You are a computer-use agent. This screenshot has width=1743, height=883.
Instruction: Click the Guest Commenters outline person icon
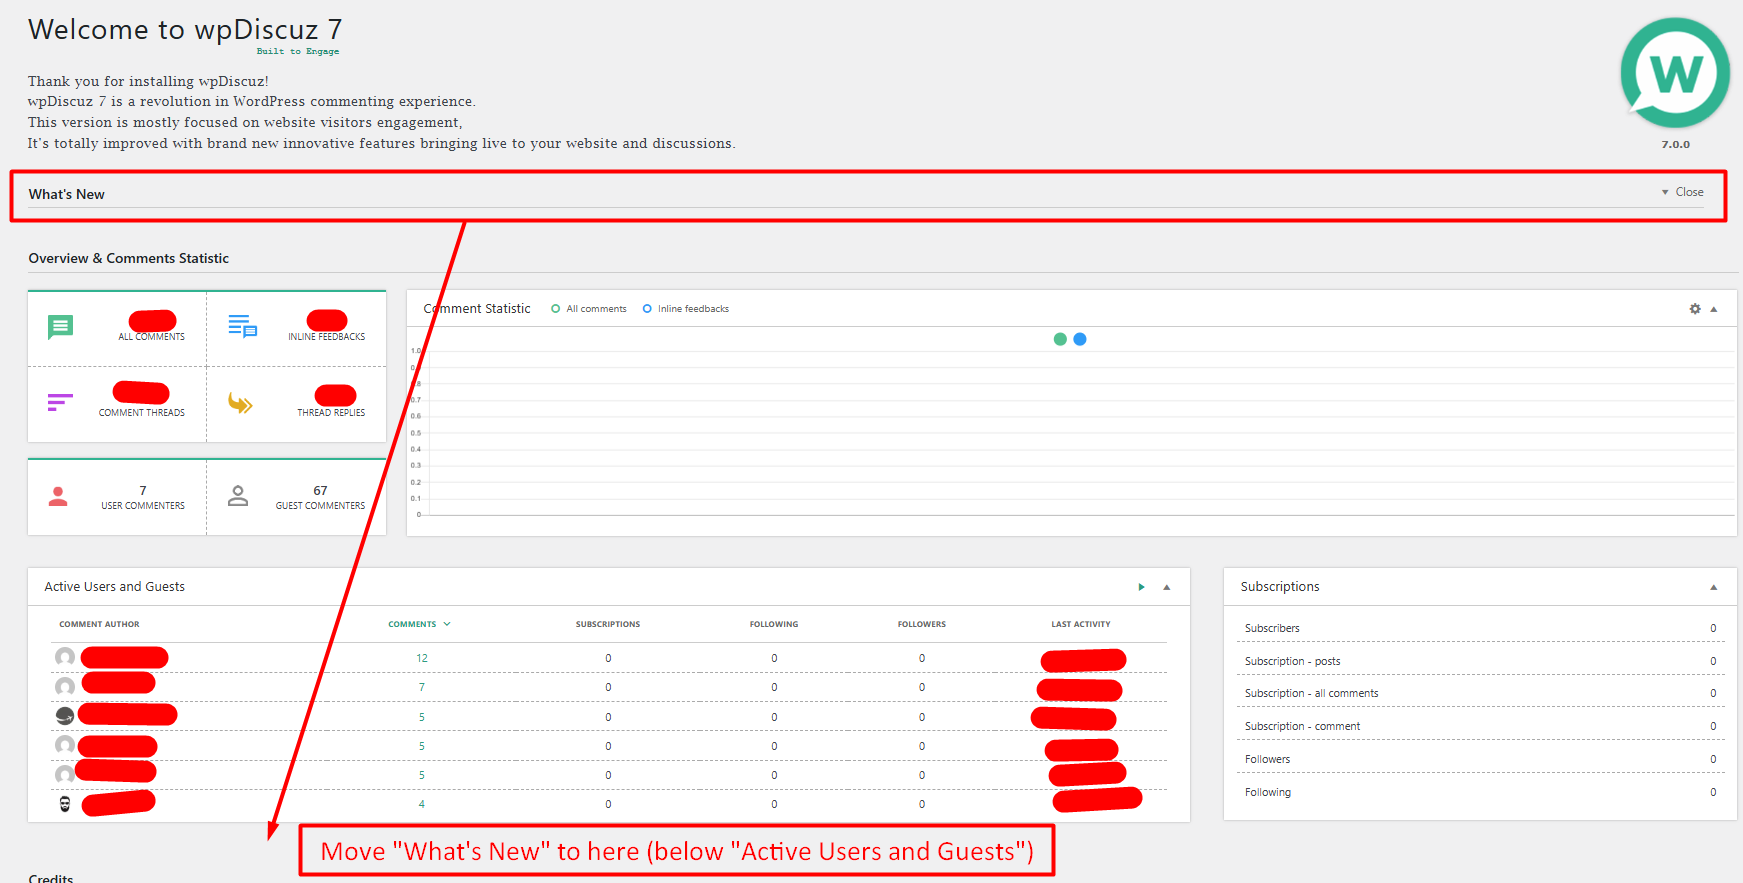coord(238,496)
